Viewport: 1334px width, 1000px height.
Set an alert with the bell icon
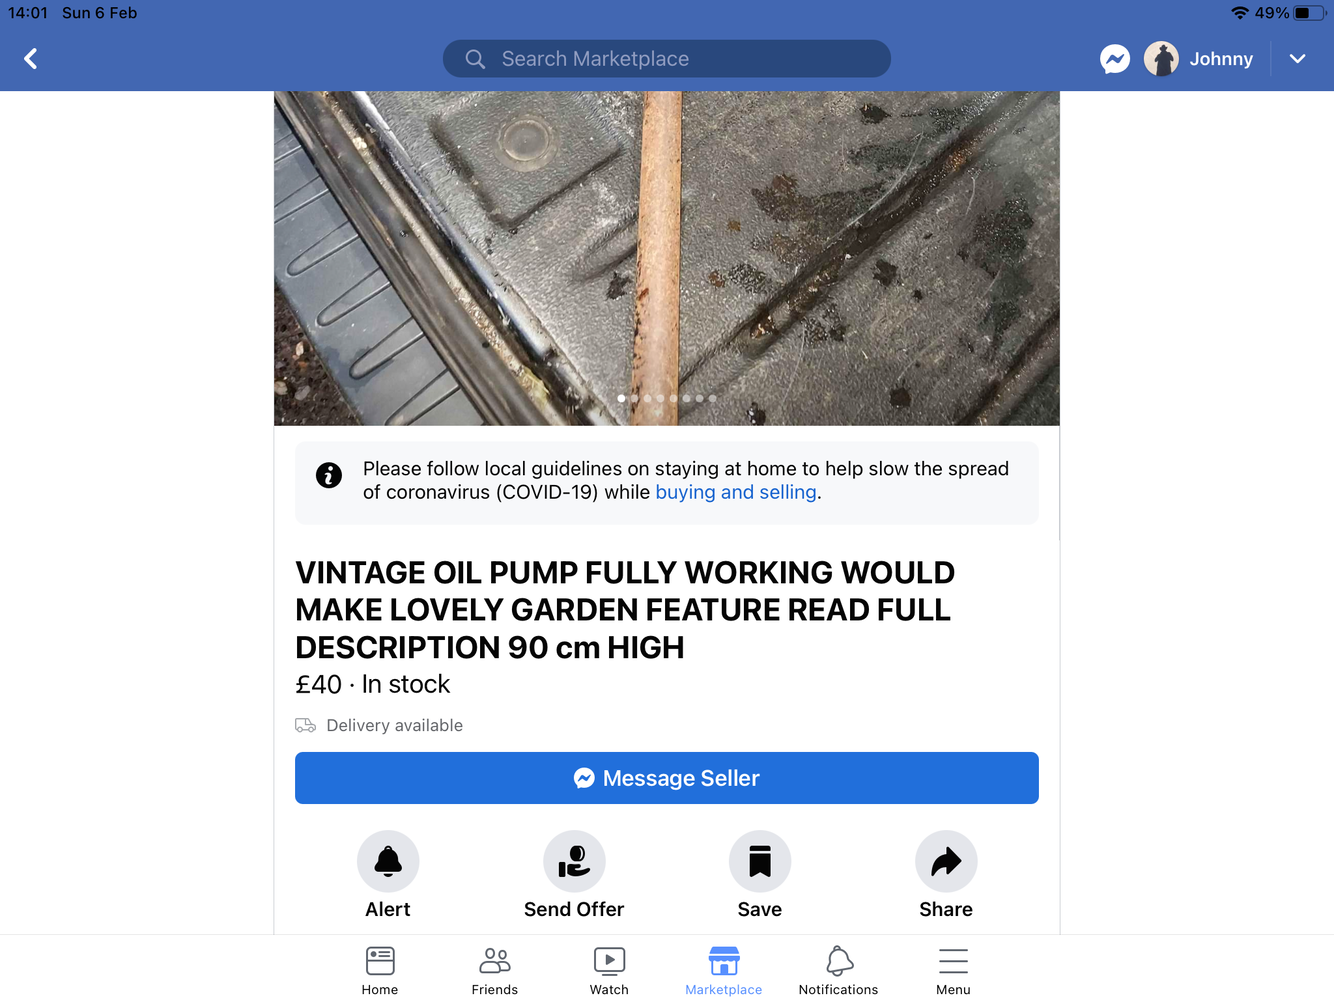point(388,861)
